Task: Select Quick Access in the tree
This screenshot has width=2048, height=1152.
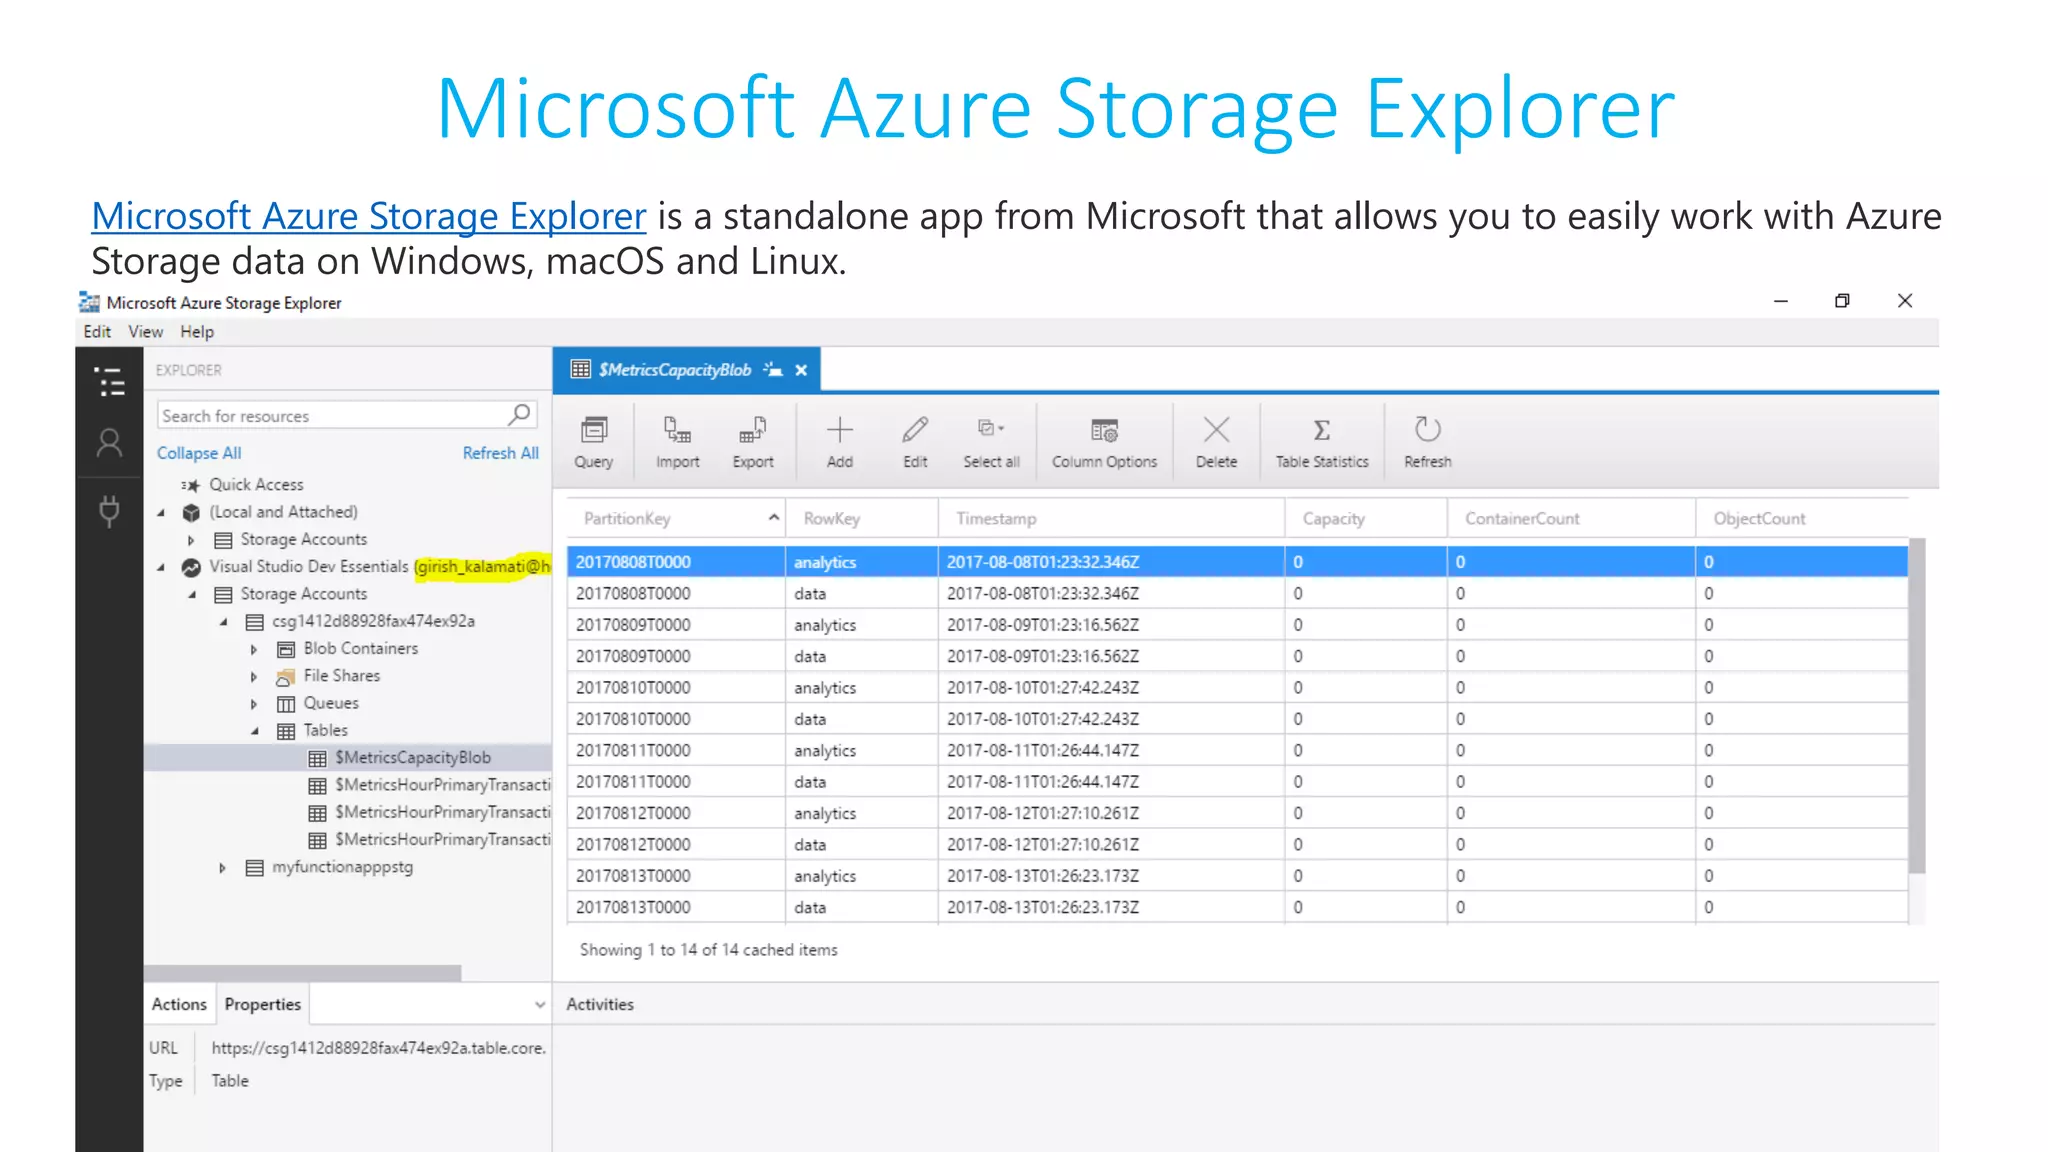Action: point(256,484)
